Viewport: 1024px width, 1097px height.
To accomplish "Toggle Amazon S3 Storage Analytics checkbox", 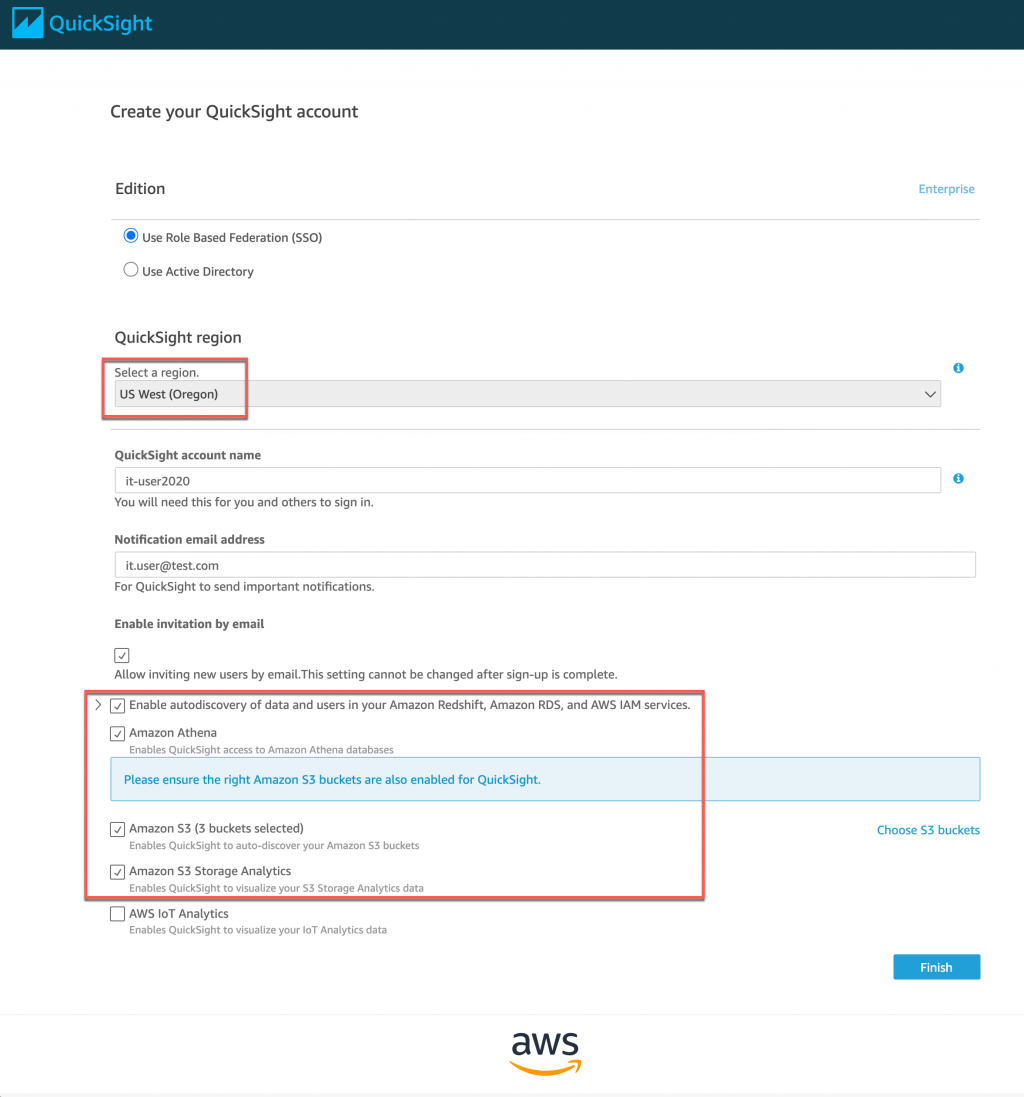I will point(118,872).
